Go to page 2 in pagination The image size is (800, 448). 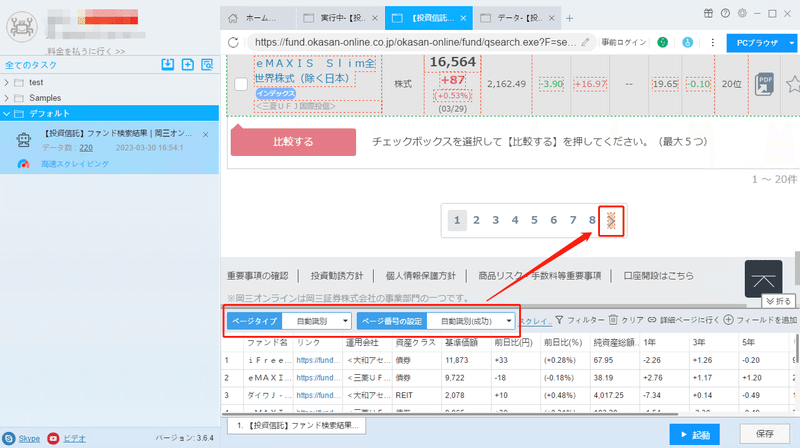(476, 220)
